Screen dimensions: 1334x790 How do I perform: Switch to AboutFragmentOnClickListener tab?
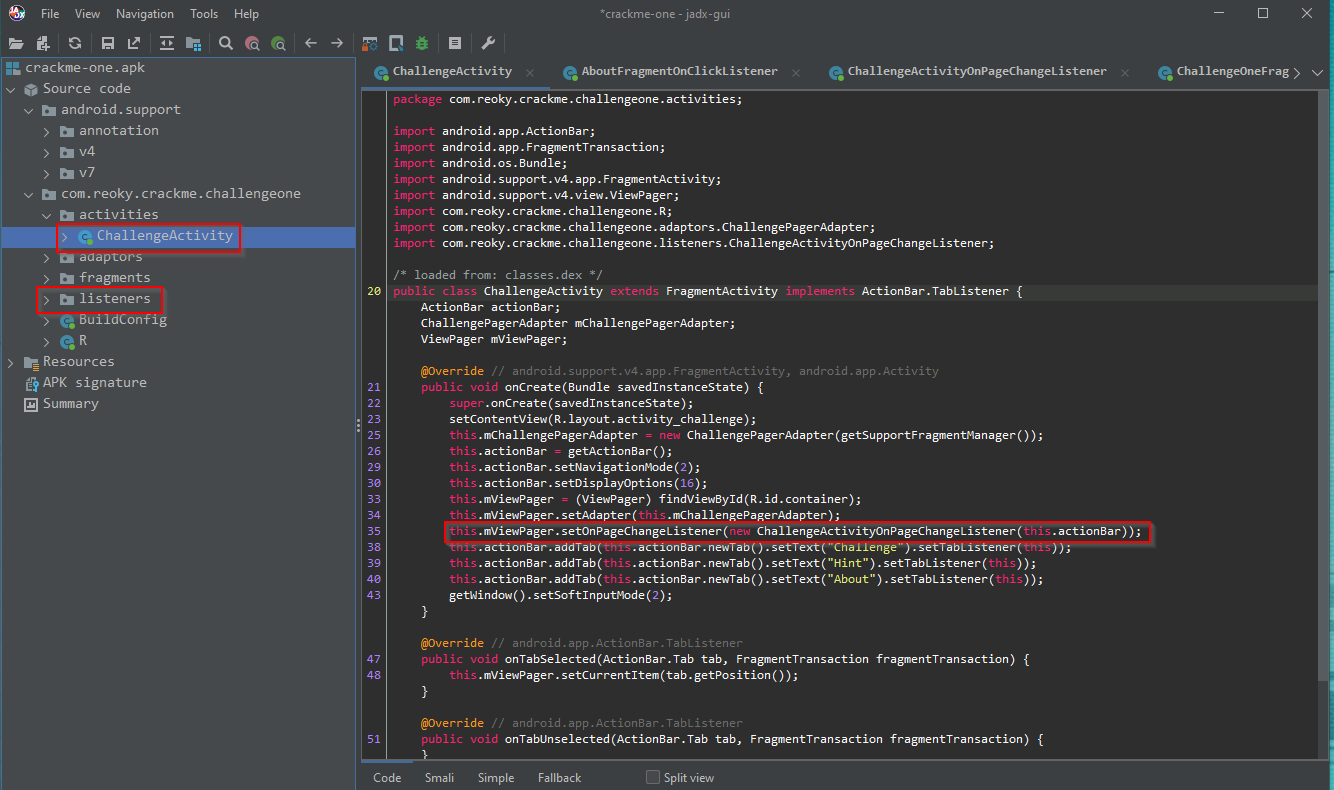(x=682, y=72)
